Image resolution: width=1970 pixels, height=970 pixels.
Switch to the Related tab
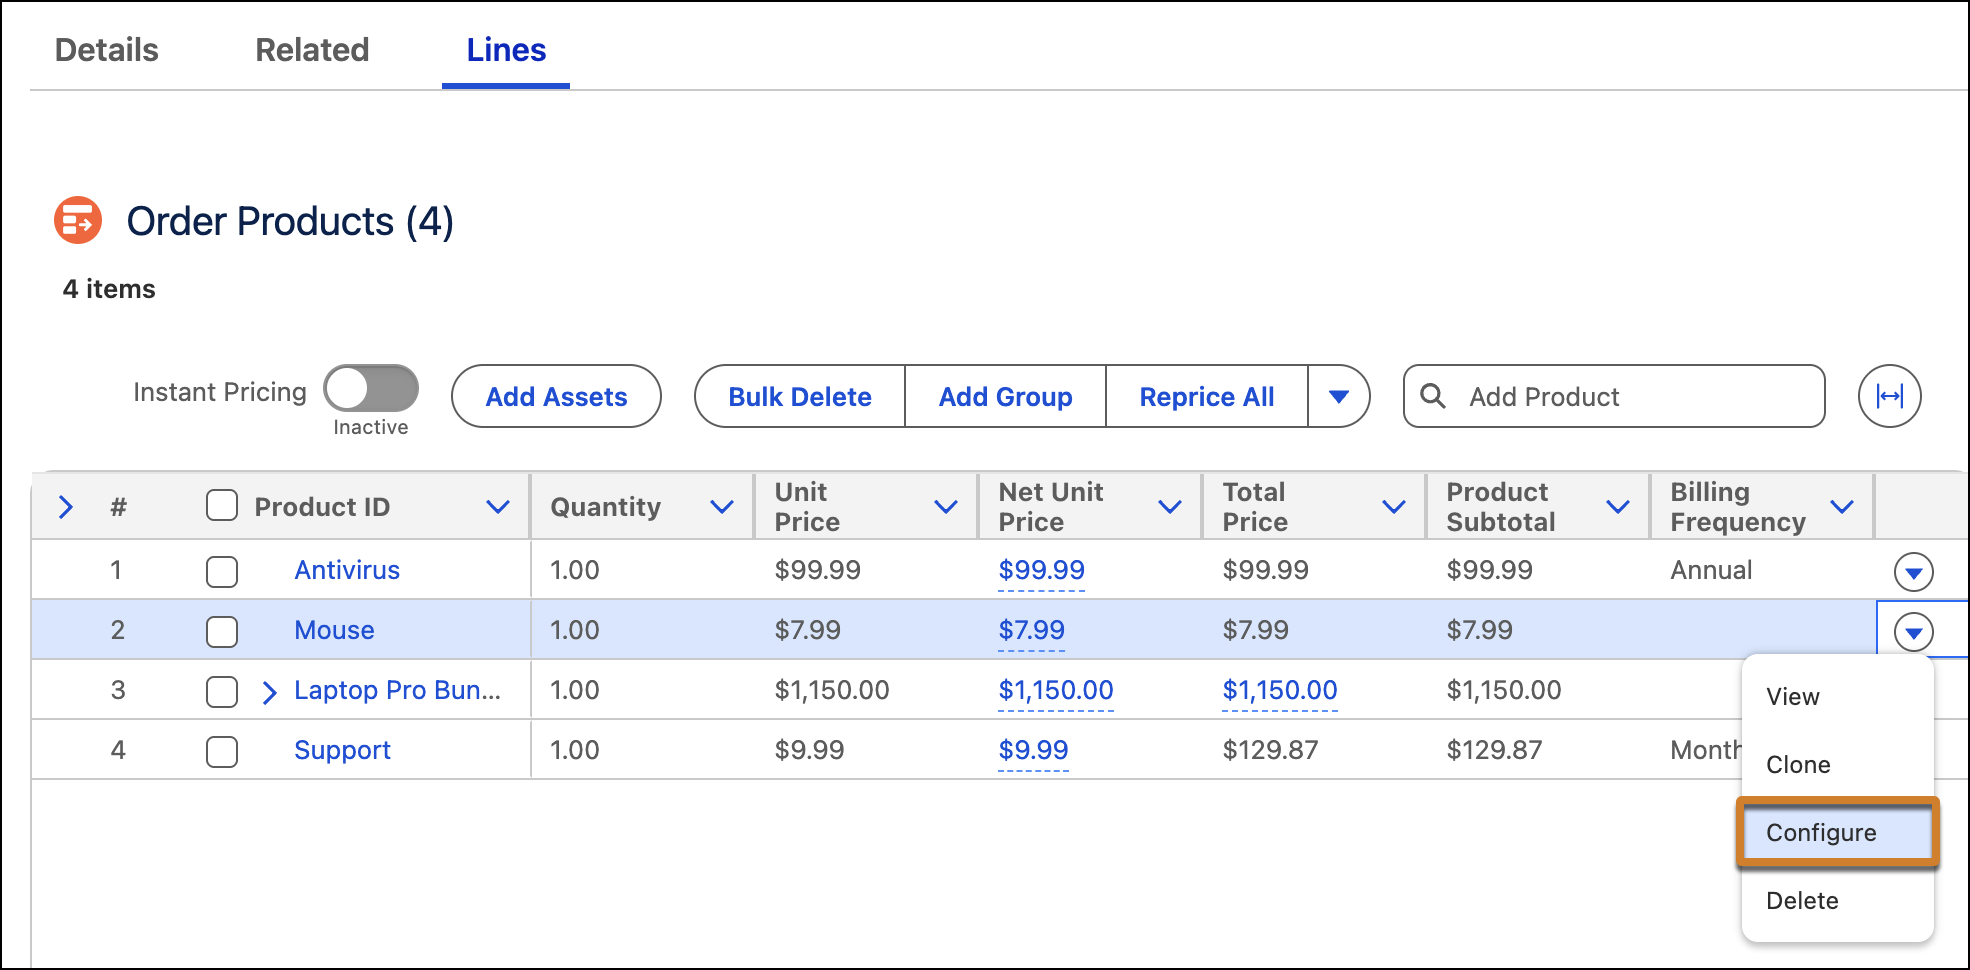(x=312, y=50)
